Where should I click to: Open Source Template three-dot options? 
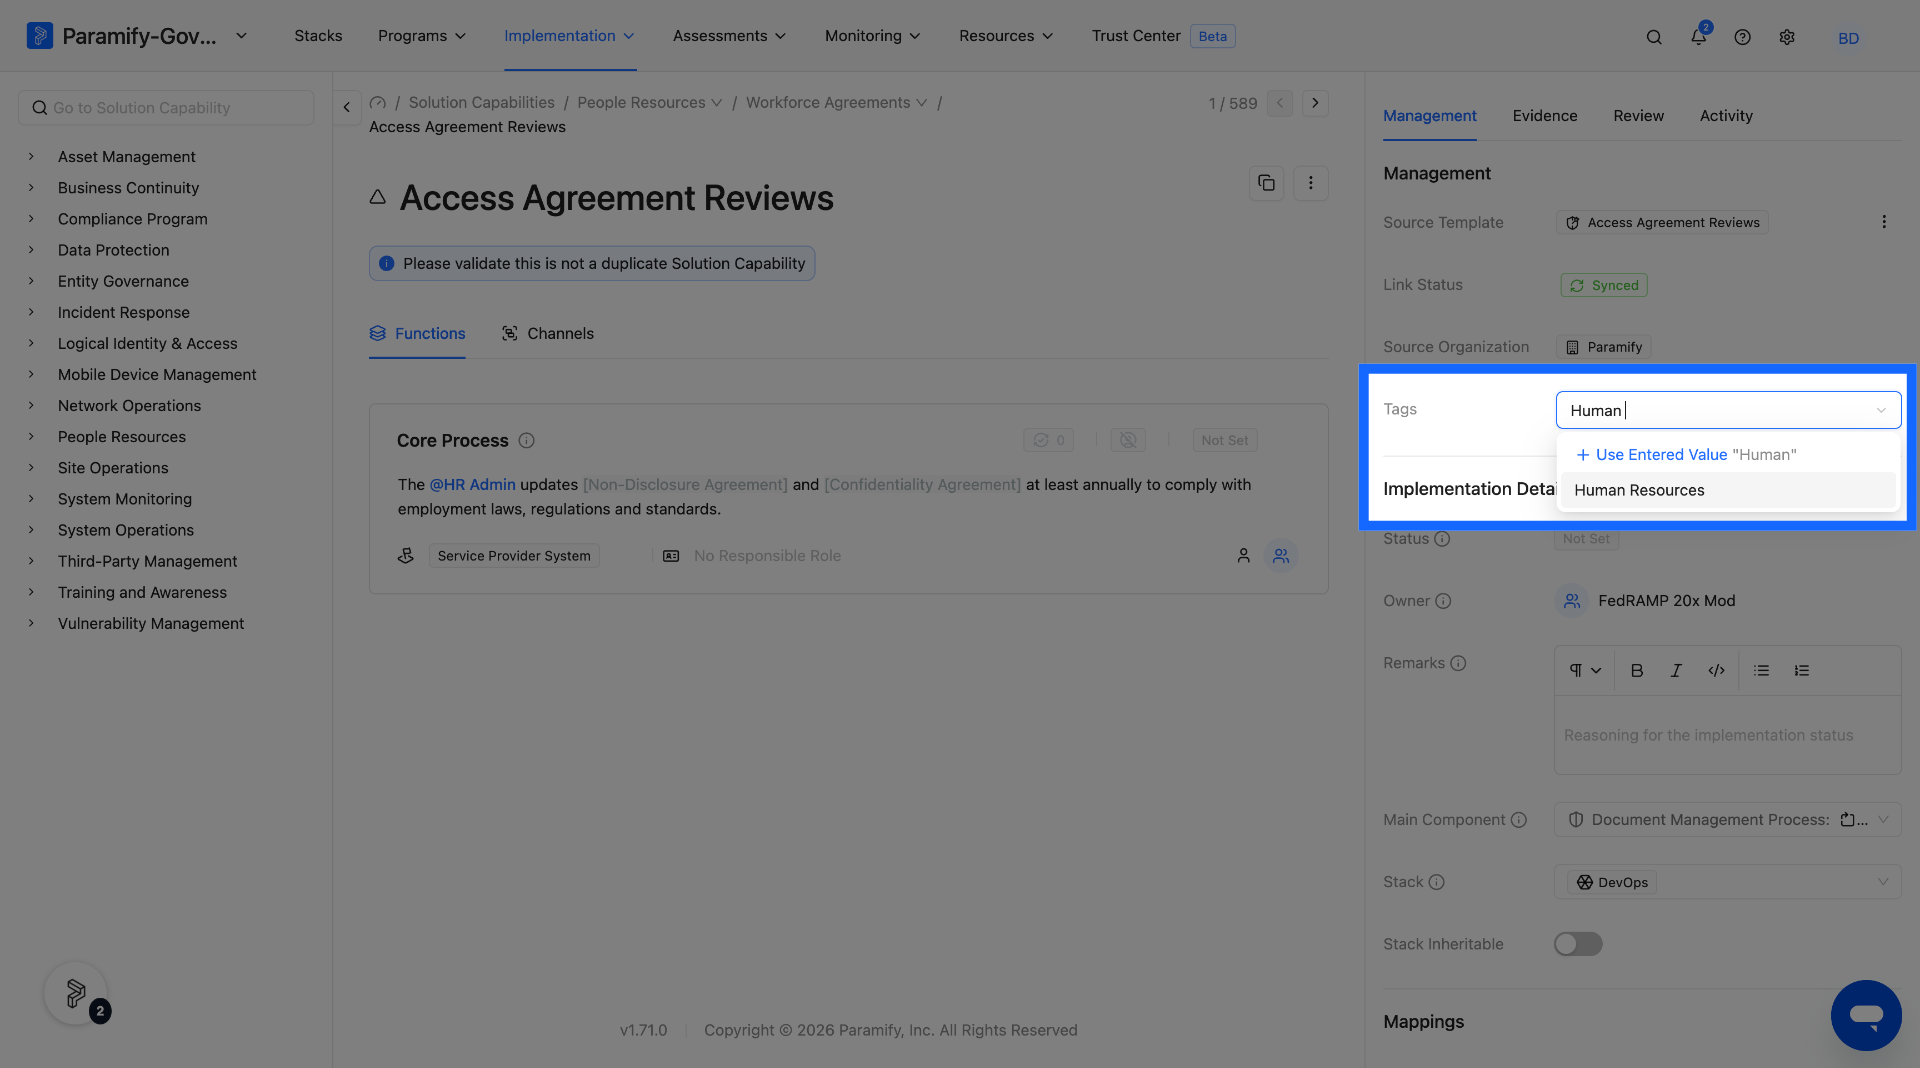click(1884, 222)
